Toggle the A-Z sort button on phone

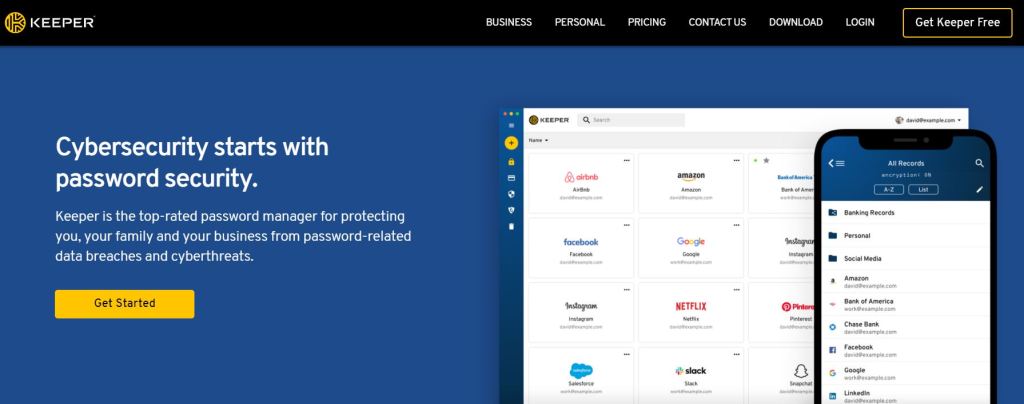[x=888, y=189]
